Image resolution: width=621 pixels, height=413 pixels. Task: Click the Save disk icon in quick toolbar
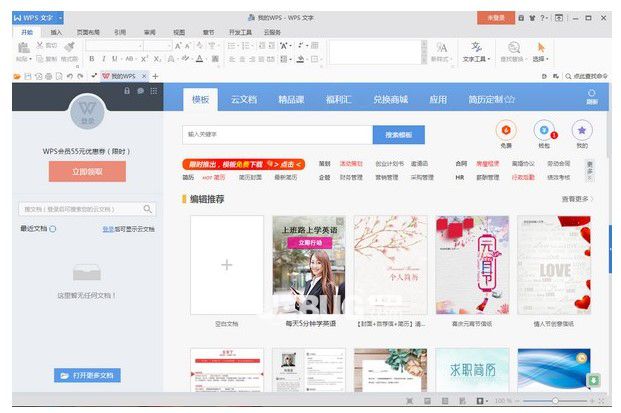click(x=28, y=76)
